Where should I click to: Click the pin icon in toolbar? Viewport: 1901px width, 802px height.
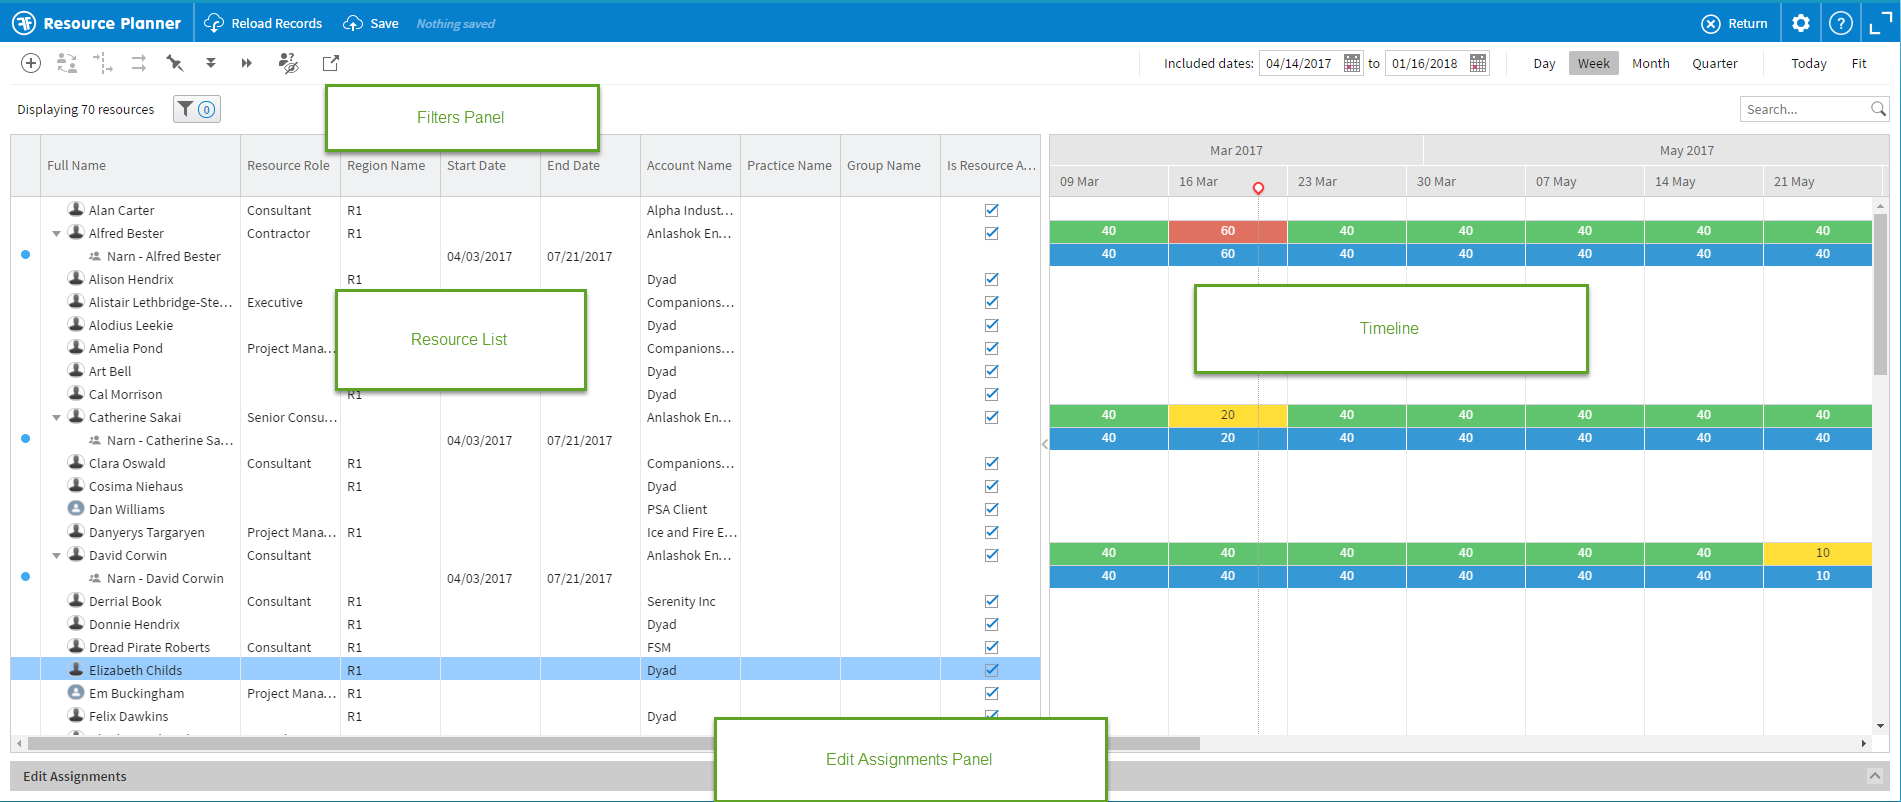click(x=175, y=63)
